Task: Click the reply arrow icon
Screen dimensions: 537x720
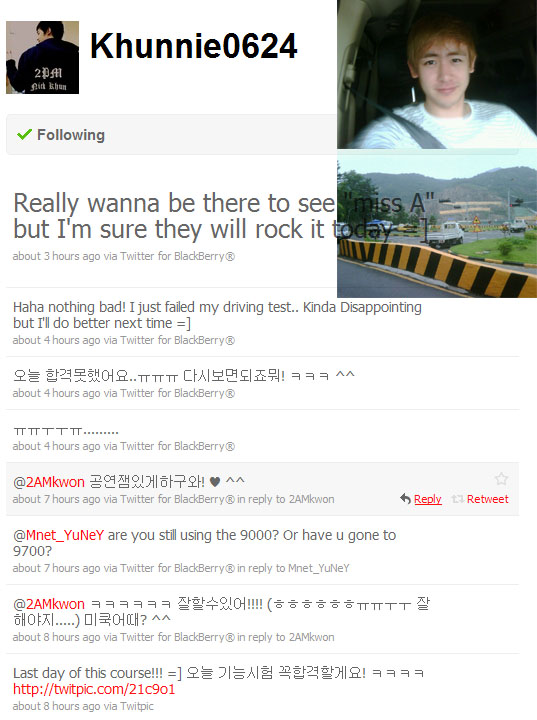Action: pos(405,499)
